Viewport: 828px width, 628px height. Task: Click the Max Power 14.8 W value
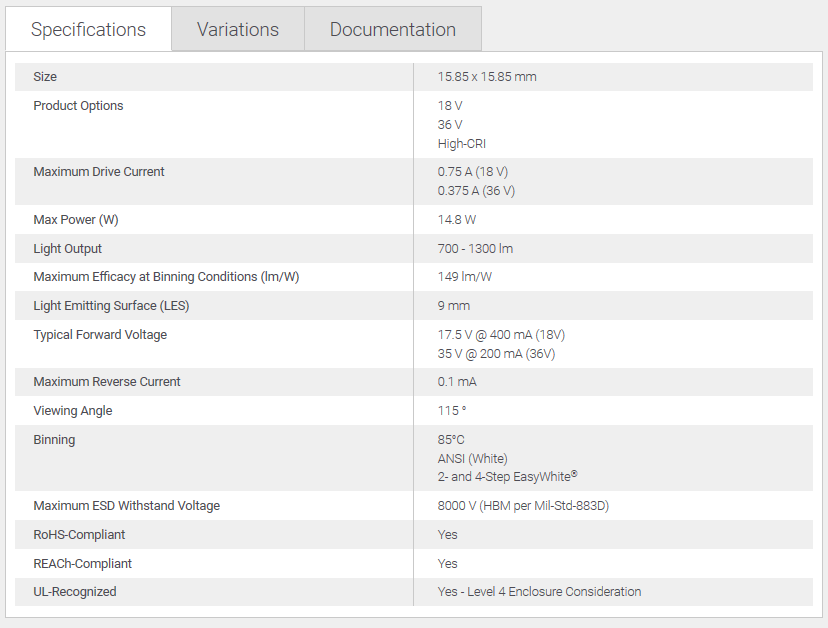(458, 220)
